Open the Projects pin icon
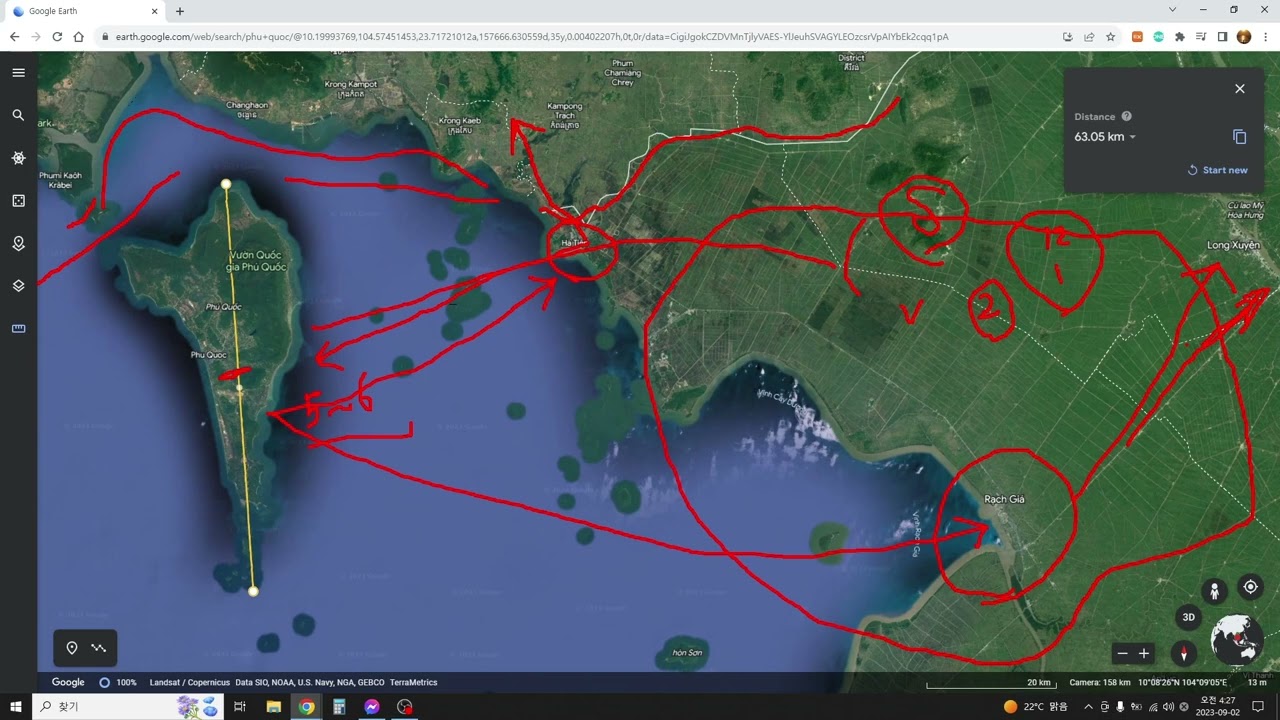Image resolution: width=1280 pixels, height=720 pixels. tap(18, 243)
